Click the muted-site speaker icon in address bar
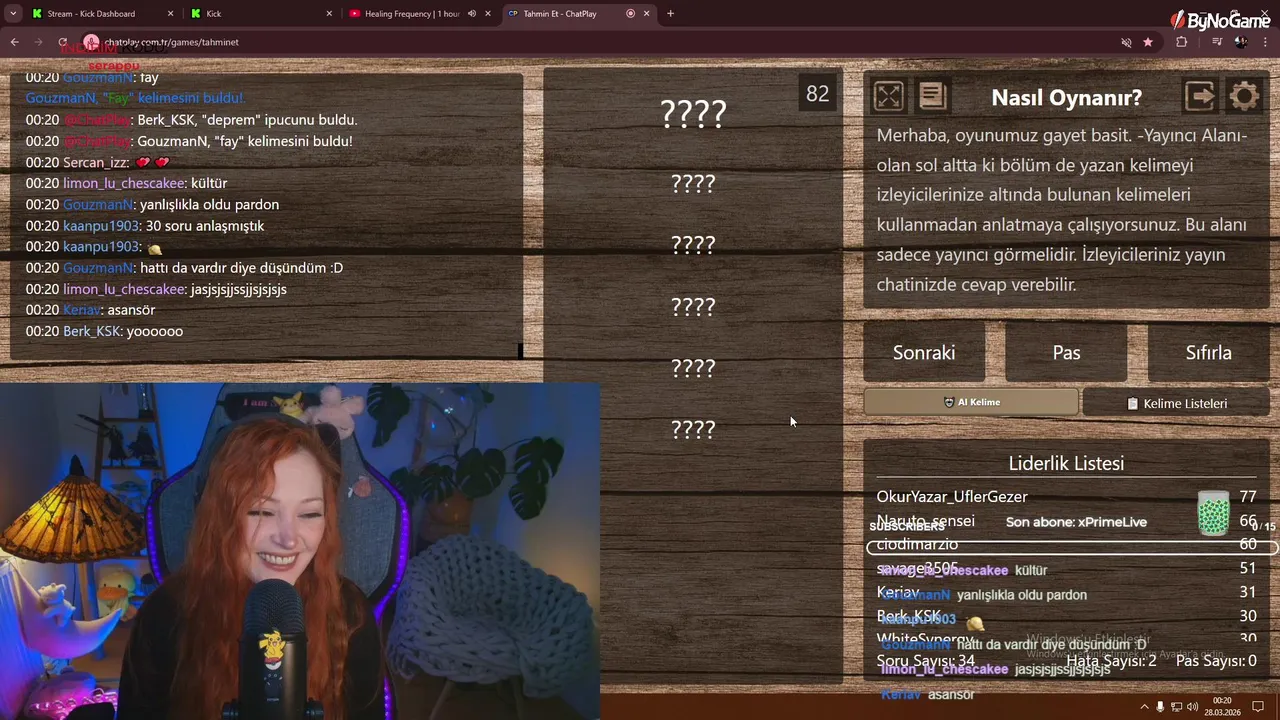This screenshot has width=1280, height=720. [1126, 42]
